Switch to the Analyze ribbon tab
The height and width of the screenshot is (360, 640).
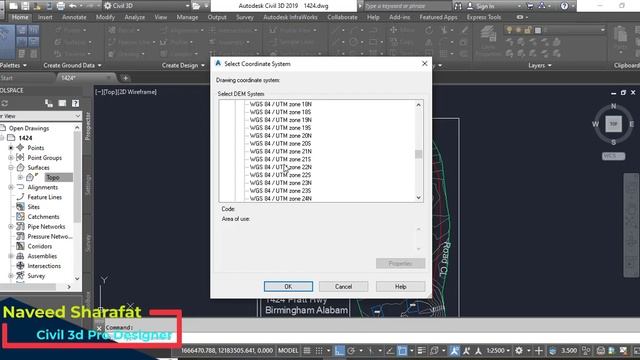[x=135, y=17]
